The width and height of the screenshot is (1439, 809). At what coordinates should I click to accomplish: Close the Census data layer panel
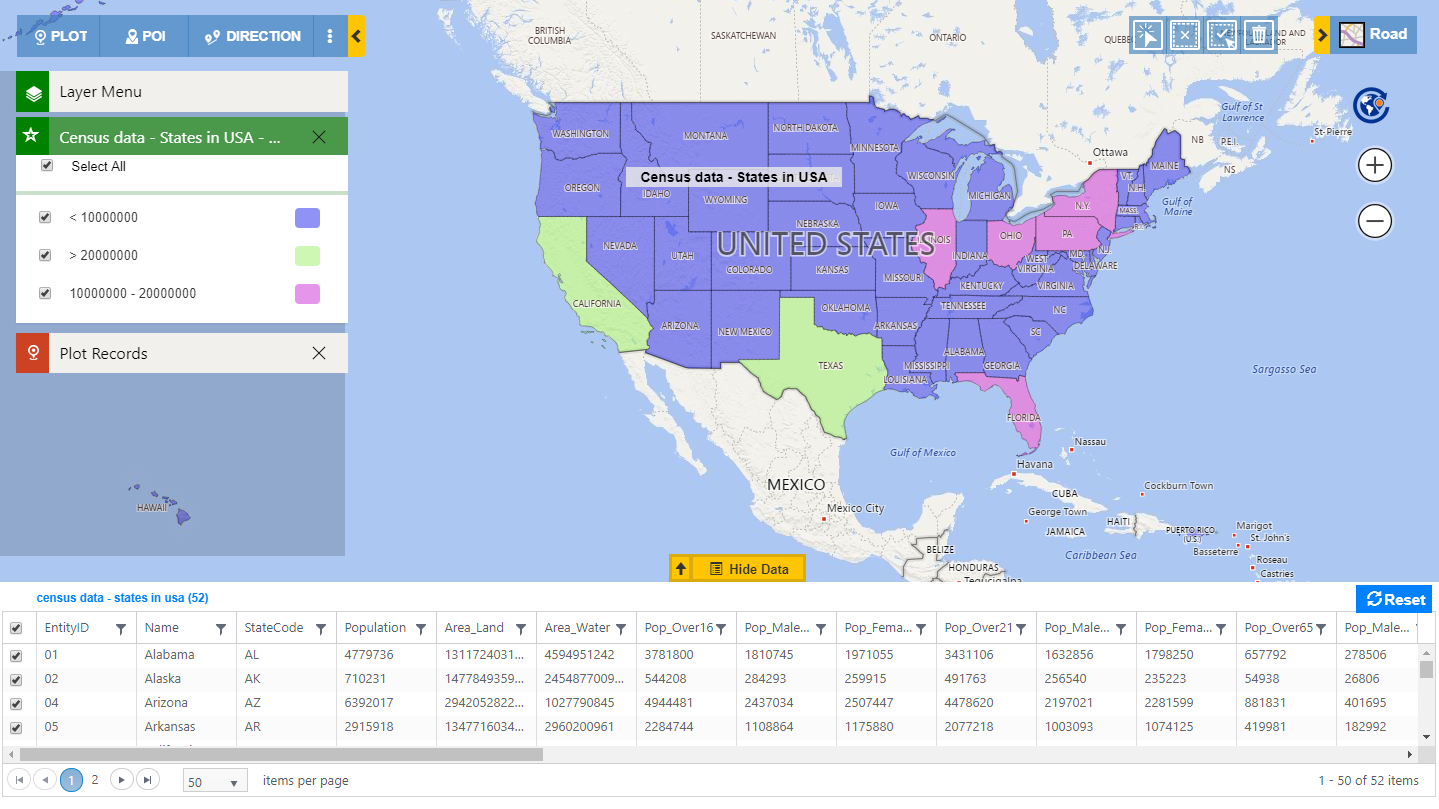tap(319, 137)
